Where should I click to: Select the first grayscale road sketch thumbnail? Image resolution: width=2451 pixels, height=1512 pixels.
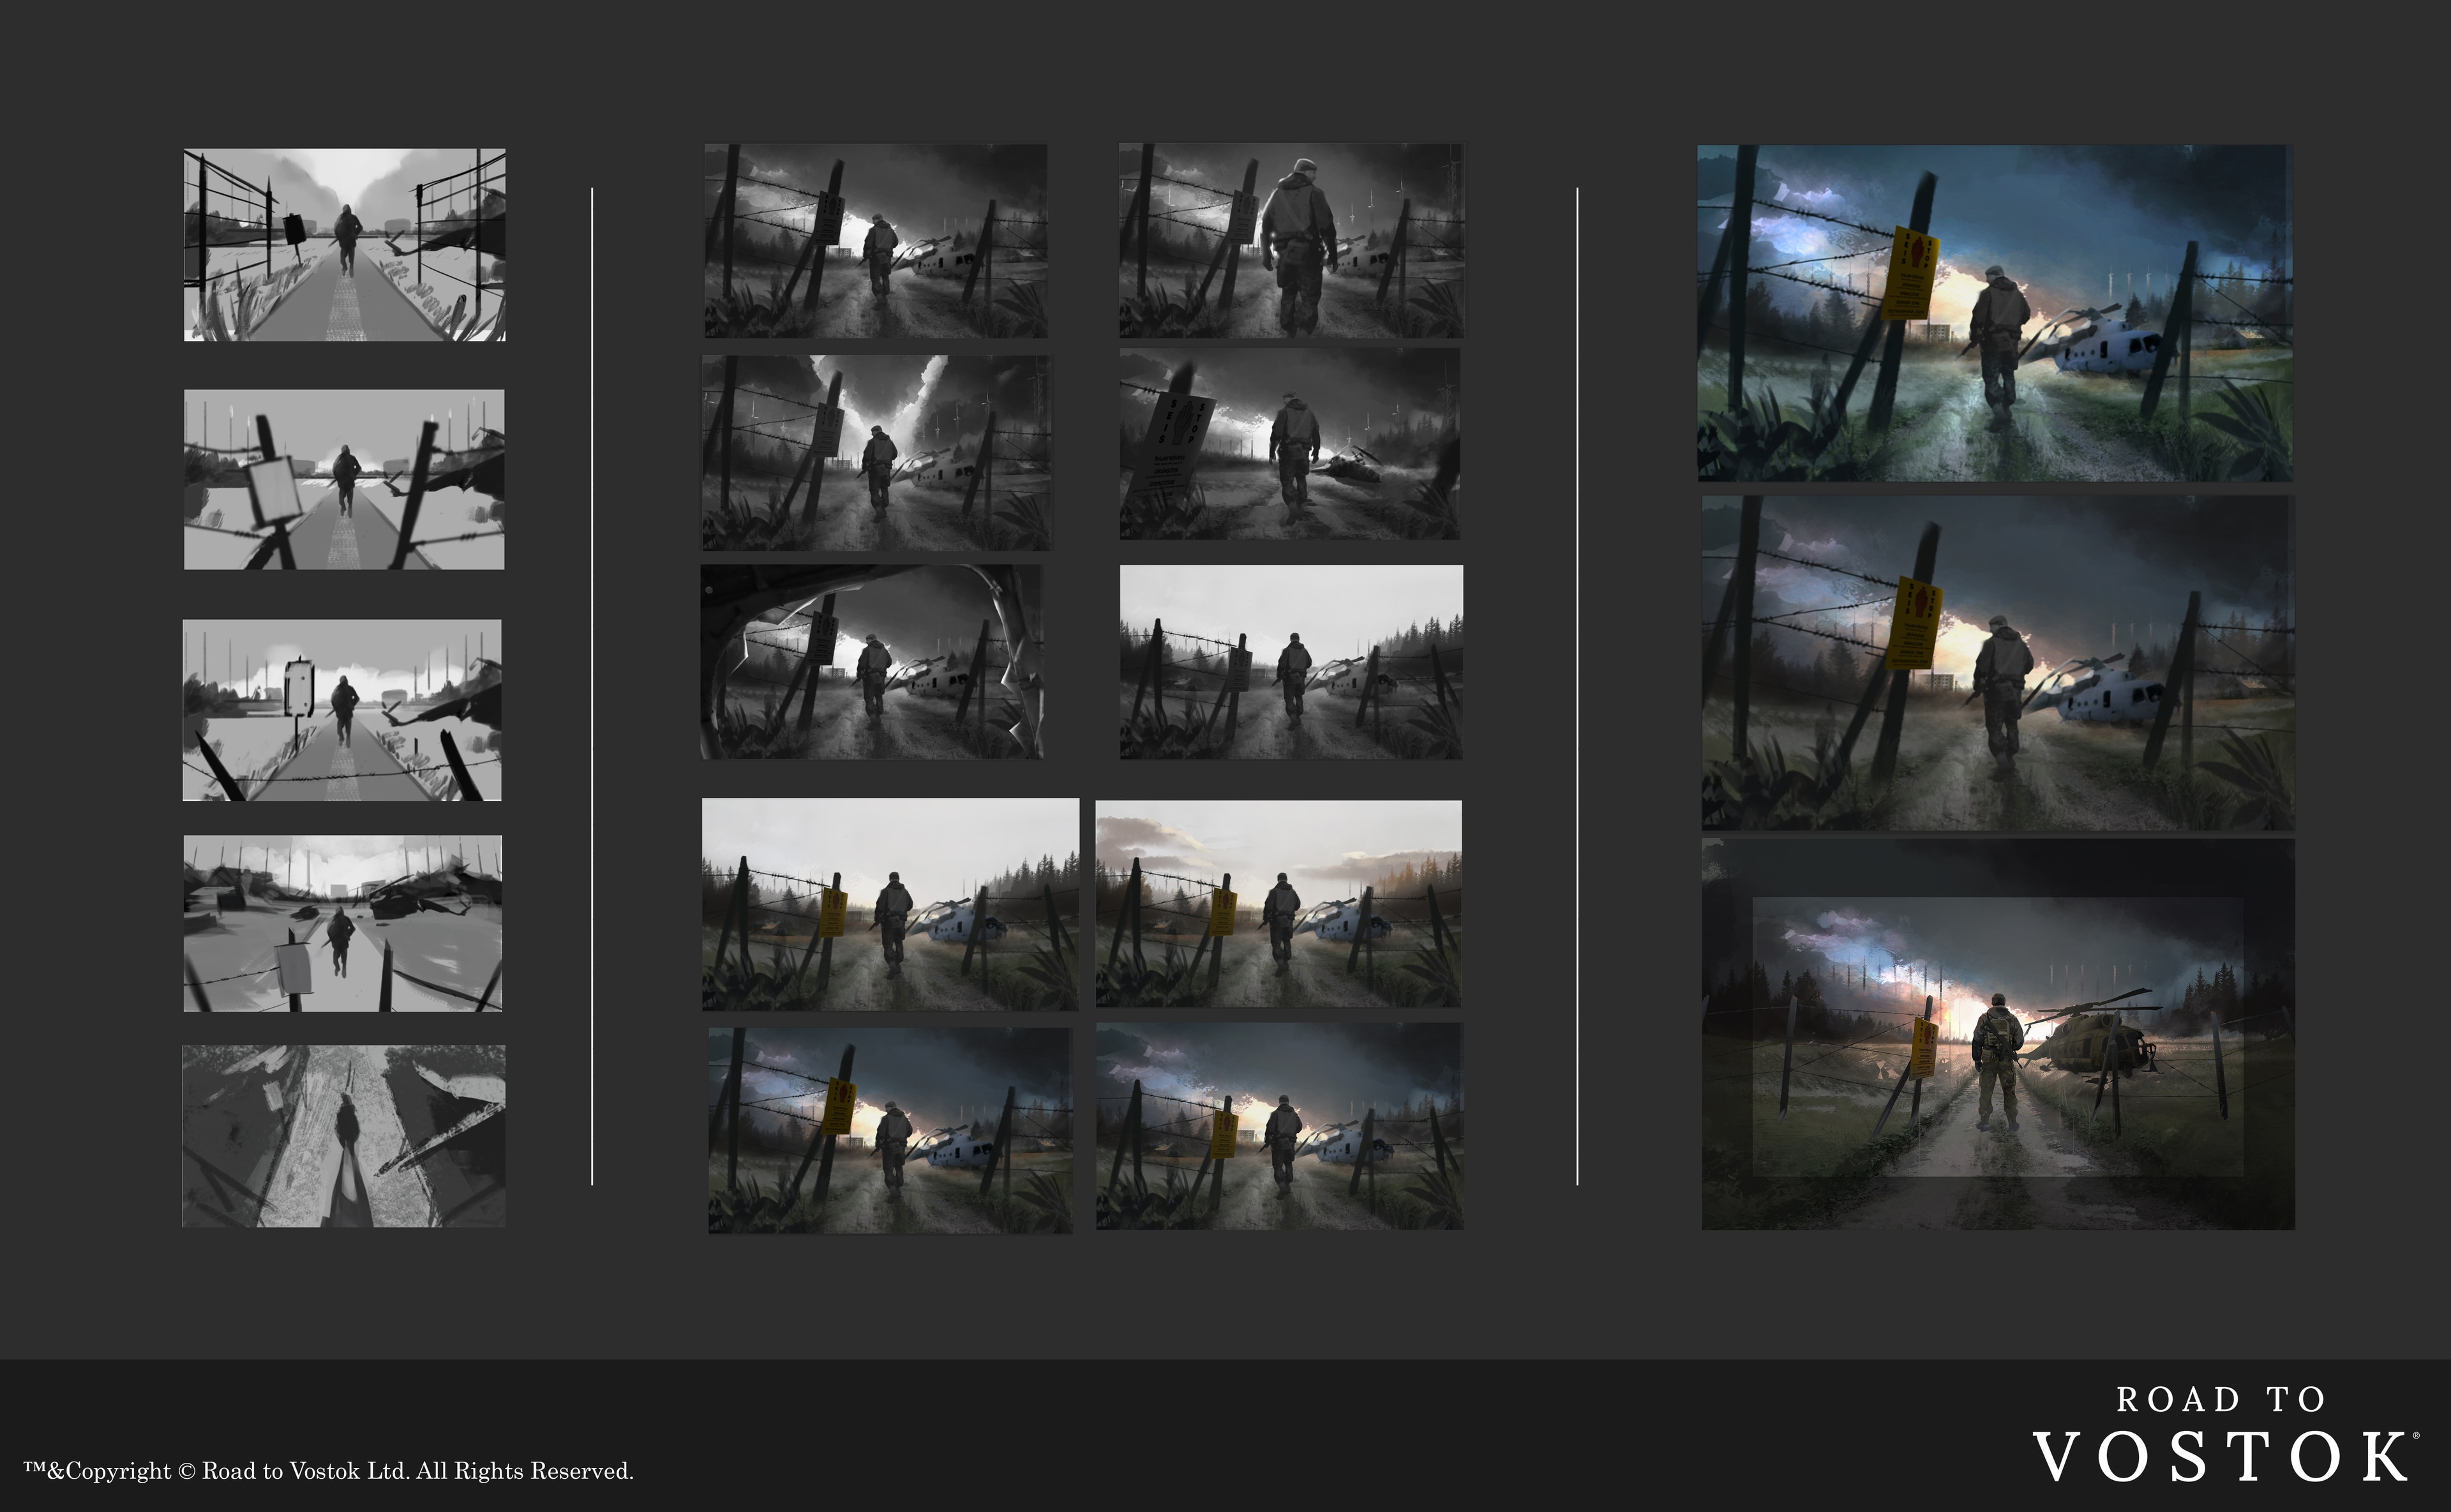click(344, 245)
